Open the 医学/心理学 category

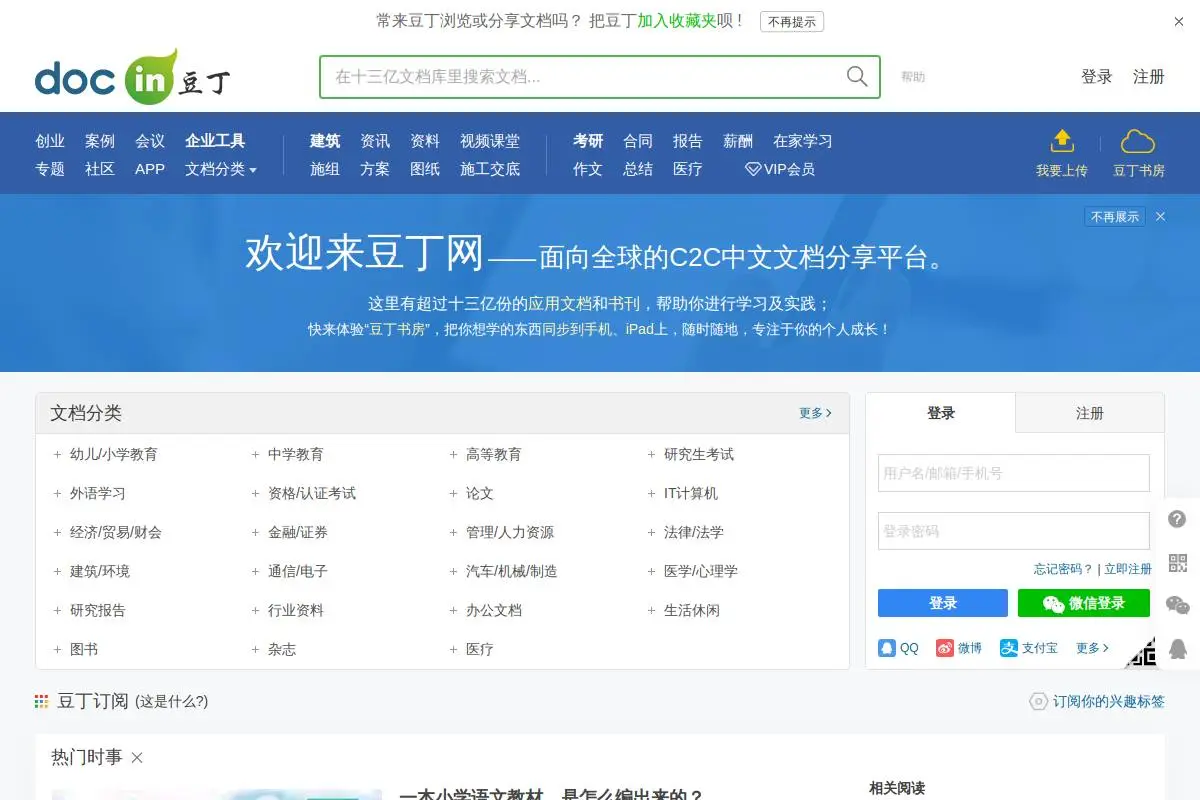pos(701,572)
